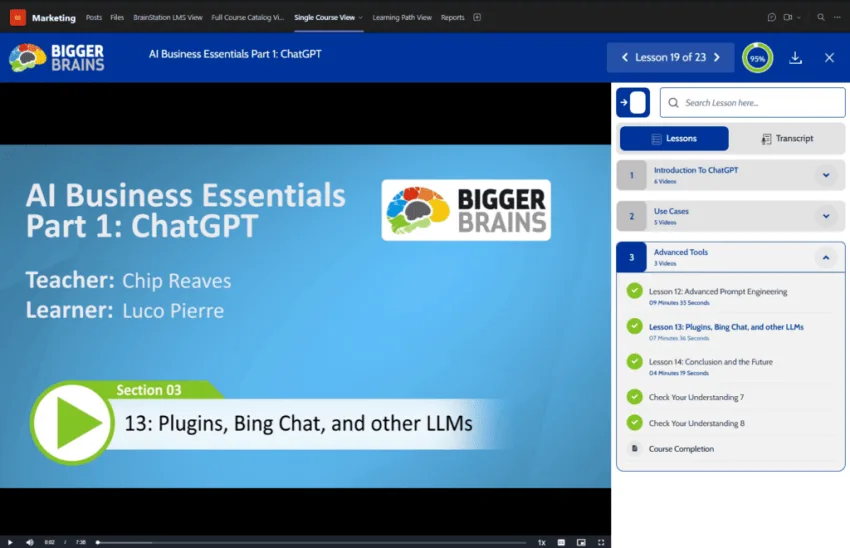Start a meeting with video camera icon

click(x=788, y=17)
